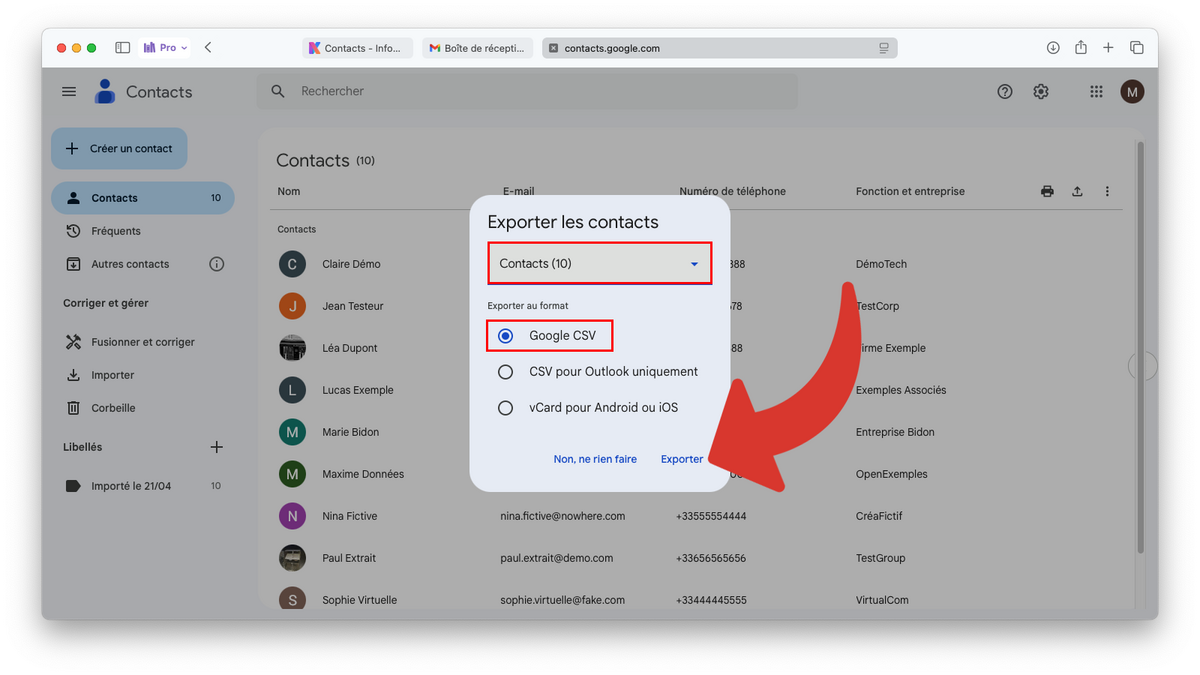Viewport: 1200px width, 675px height.
Task: Click Jean Testeur's avatar J
Action: tap(292, 306)
